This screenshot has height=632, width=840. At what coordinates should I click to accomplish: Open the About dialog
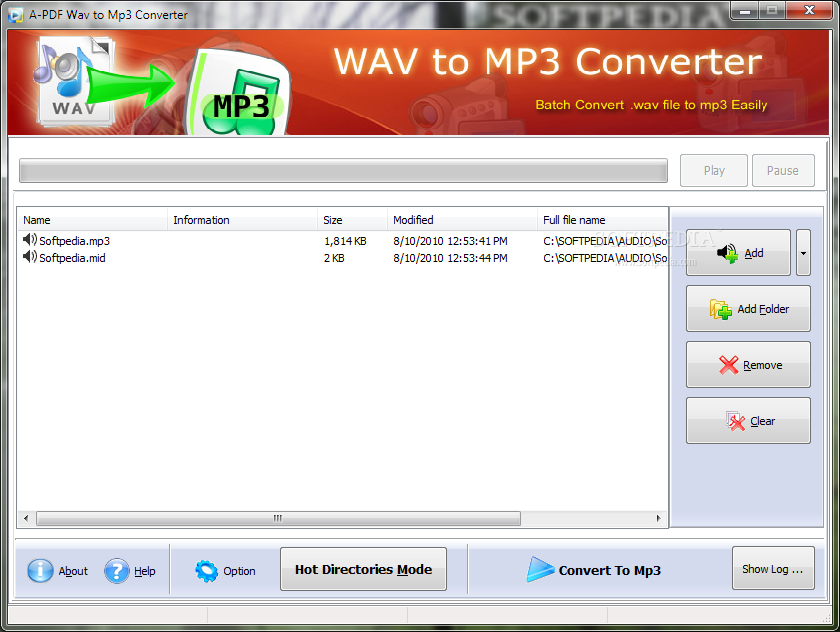(x=57, y=571)
